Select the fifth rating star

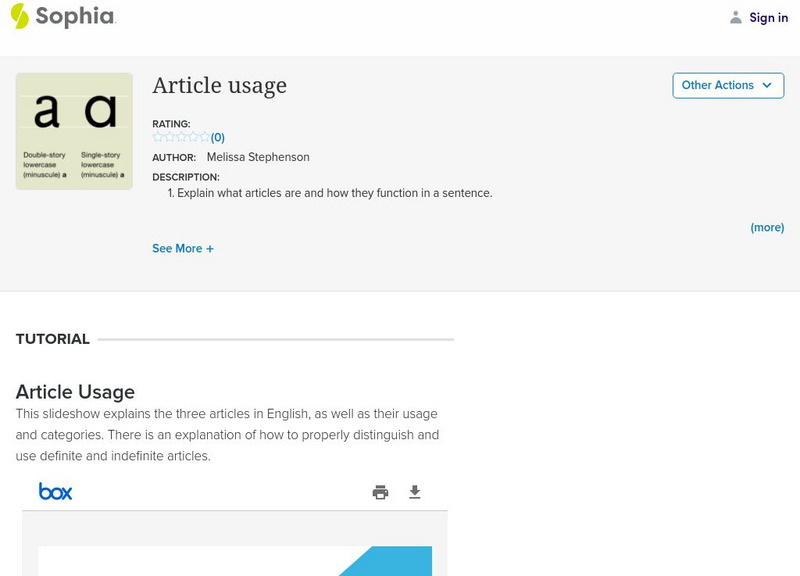(x=204, y=137)
